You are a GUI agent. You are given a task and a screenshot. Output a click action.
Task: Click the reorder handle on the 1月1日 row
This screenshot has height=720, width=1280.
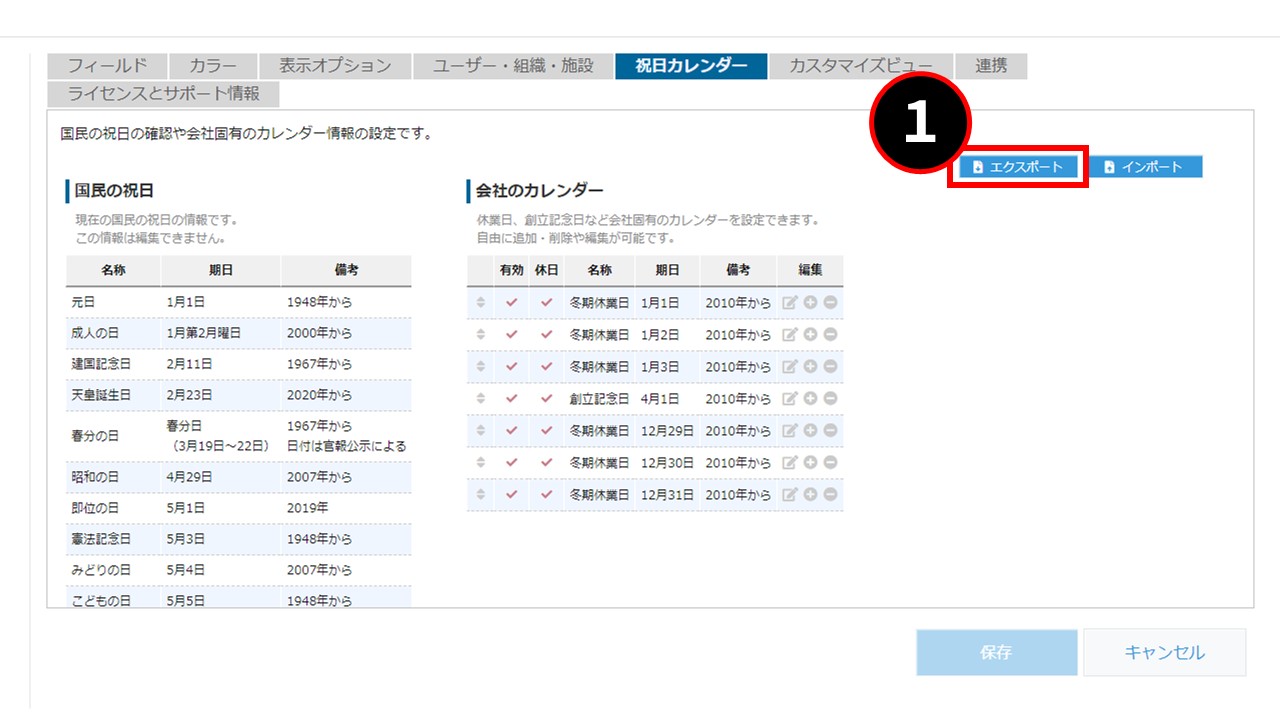pyautogui.click(x=480, y=303)
